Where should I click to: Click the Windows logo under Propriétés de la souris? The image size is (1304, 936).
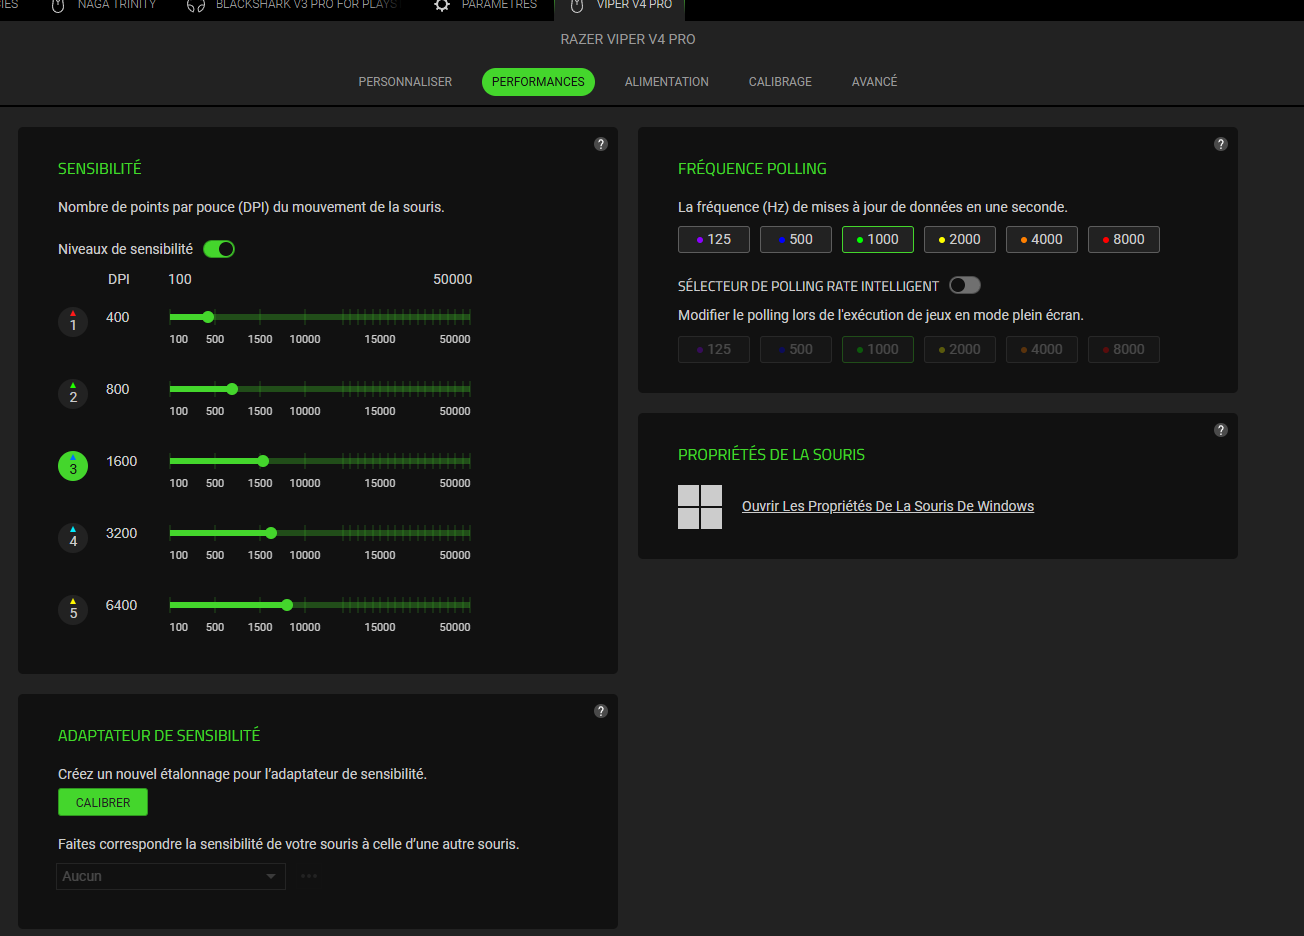click(x=700, y=507)
